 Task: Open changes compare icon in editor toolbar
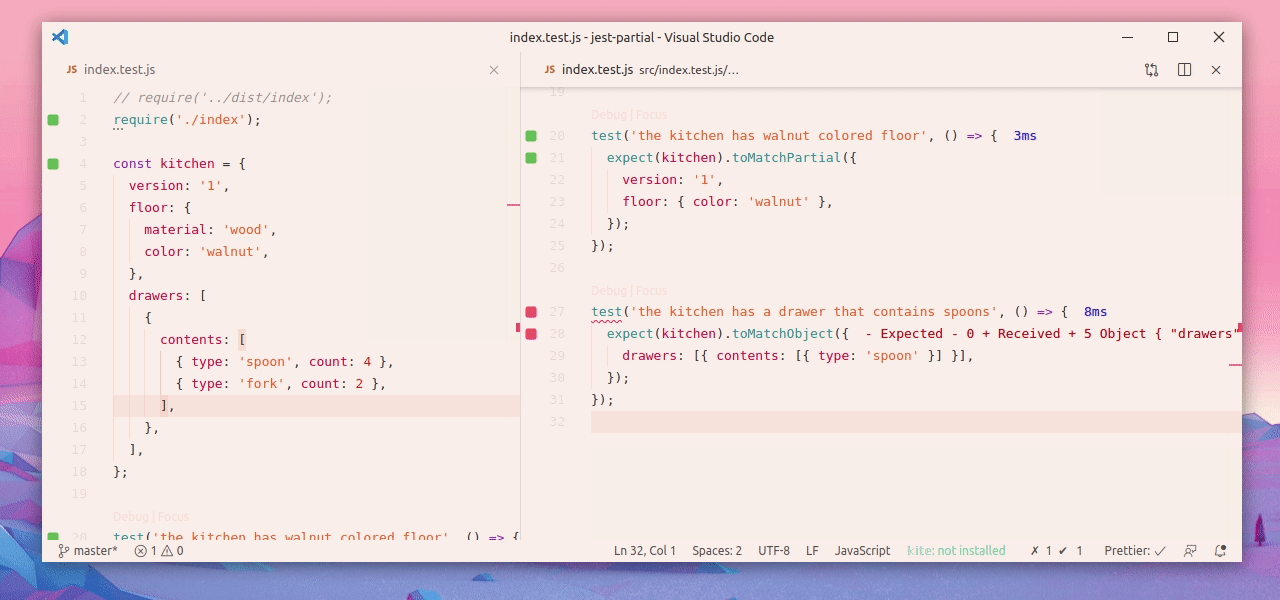tap(1152, 70)
